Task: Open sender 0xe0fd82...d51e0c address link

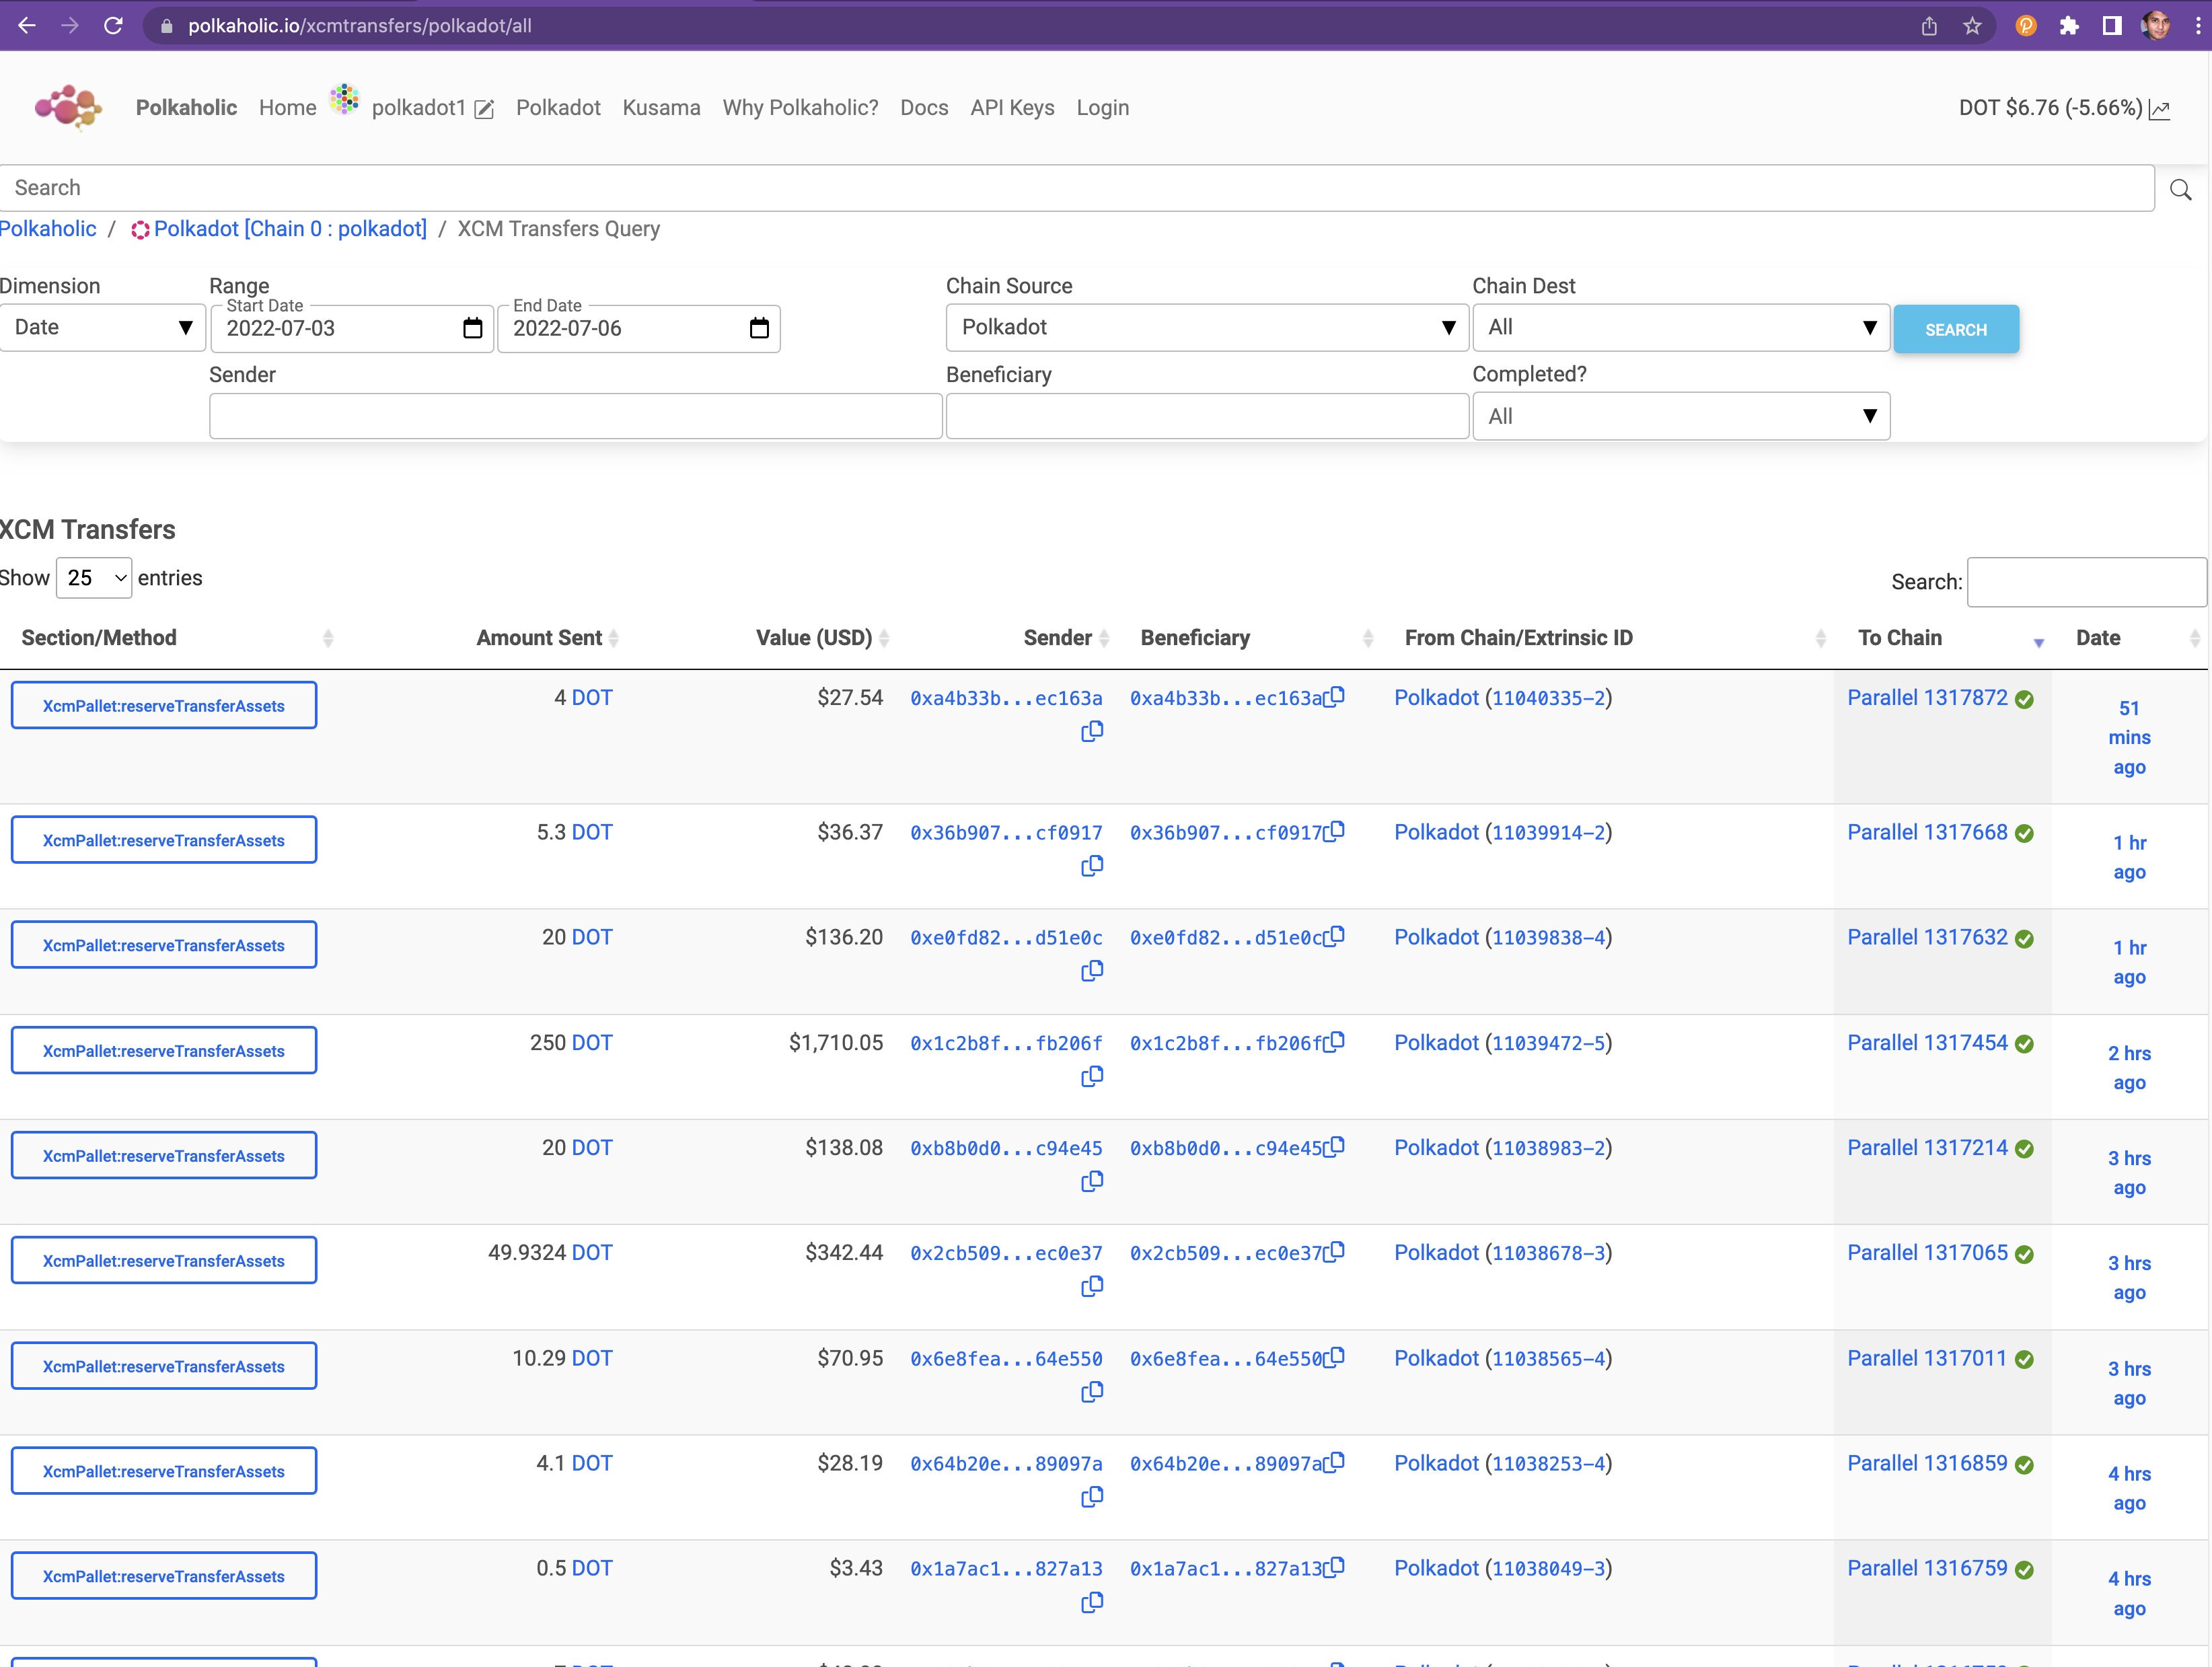Action: tap(1006, 938)
